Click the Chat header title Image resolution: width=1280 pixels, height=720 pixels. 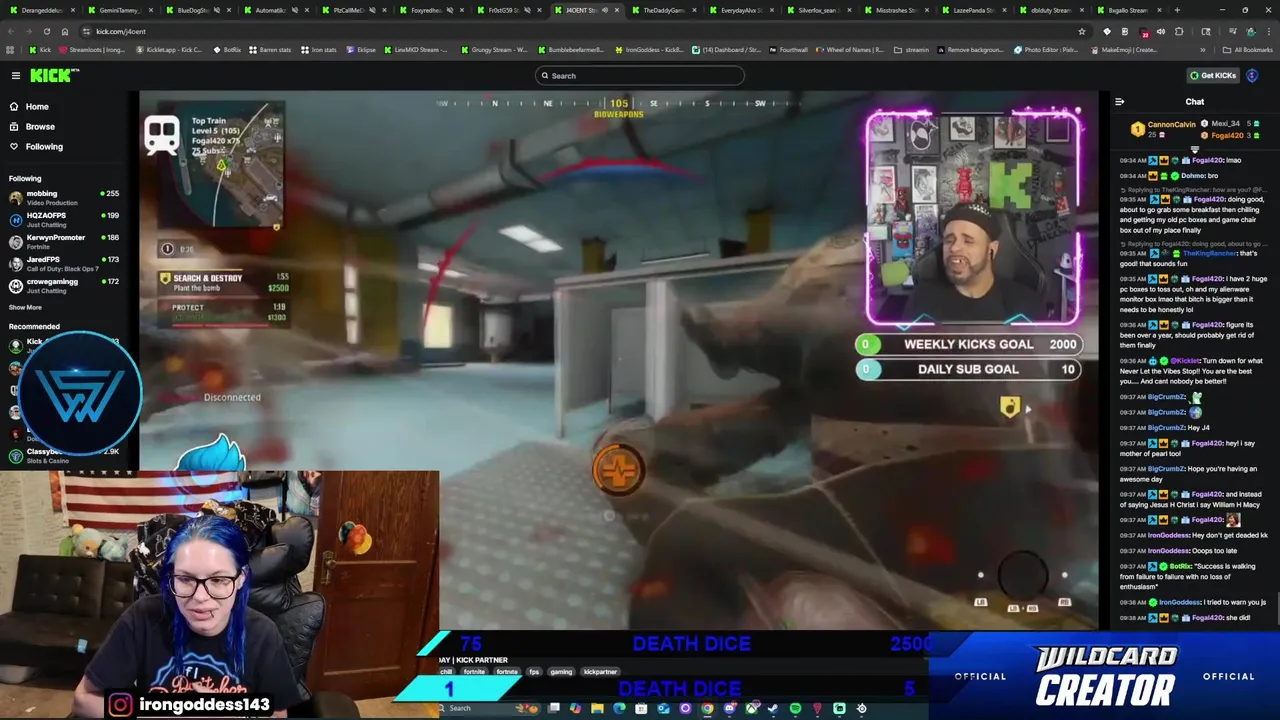[x=1195, y=101]
